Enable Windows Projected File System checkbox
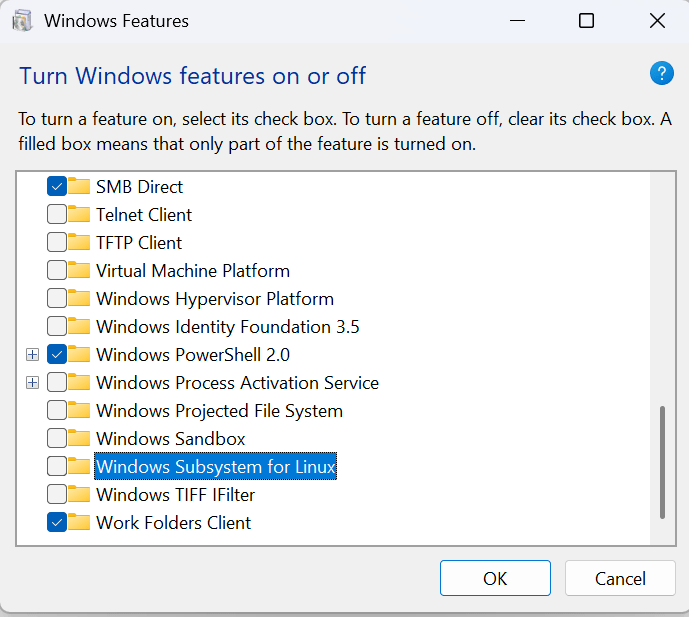Viewport: 689px width, 617px height. point(57,410)
